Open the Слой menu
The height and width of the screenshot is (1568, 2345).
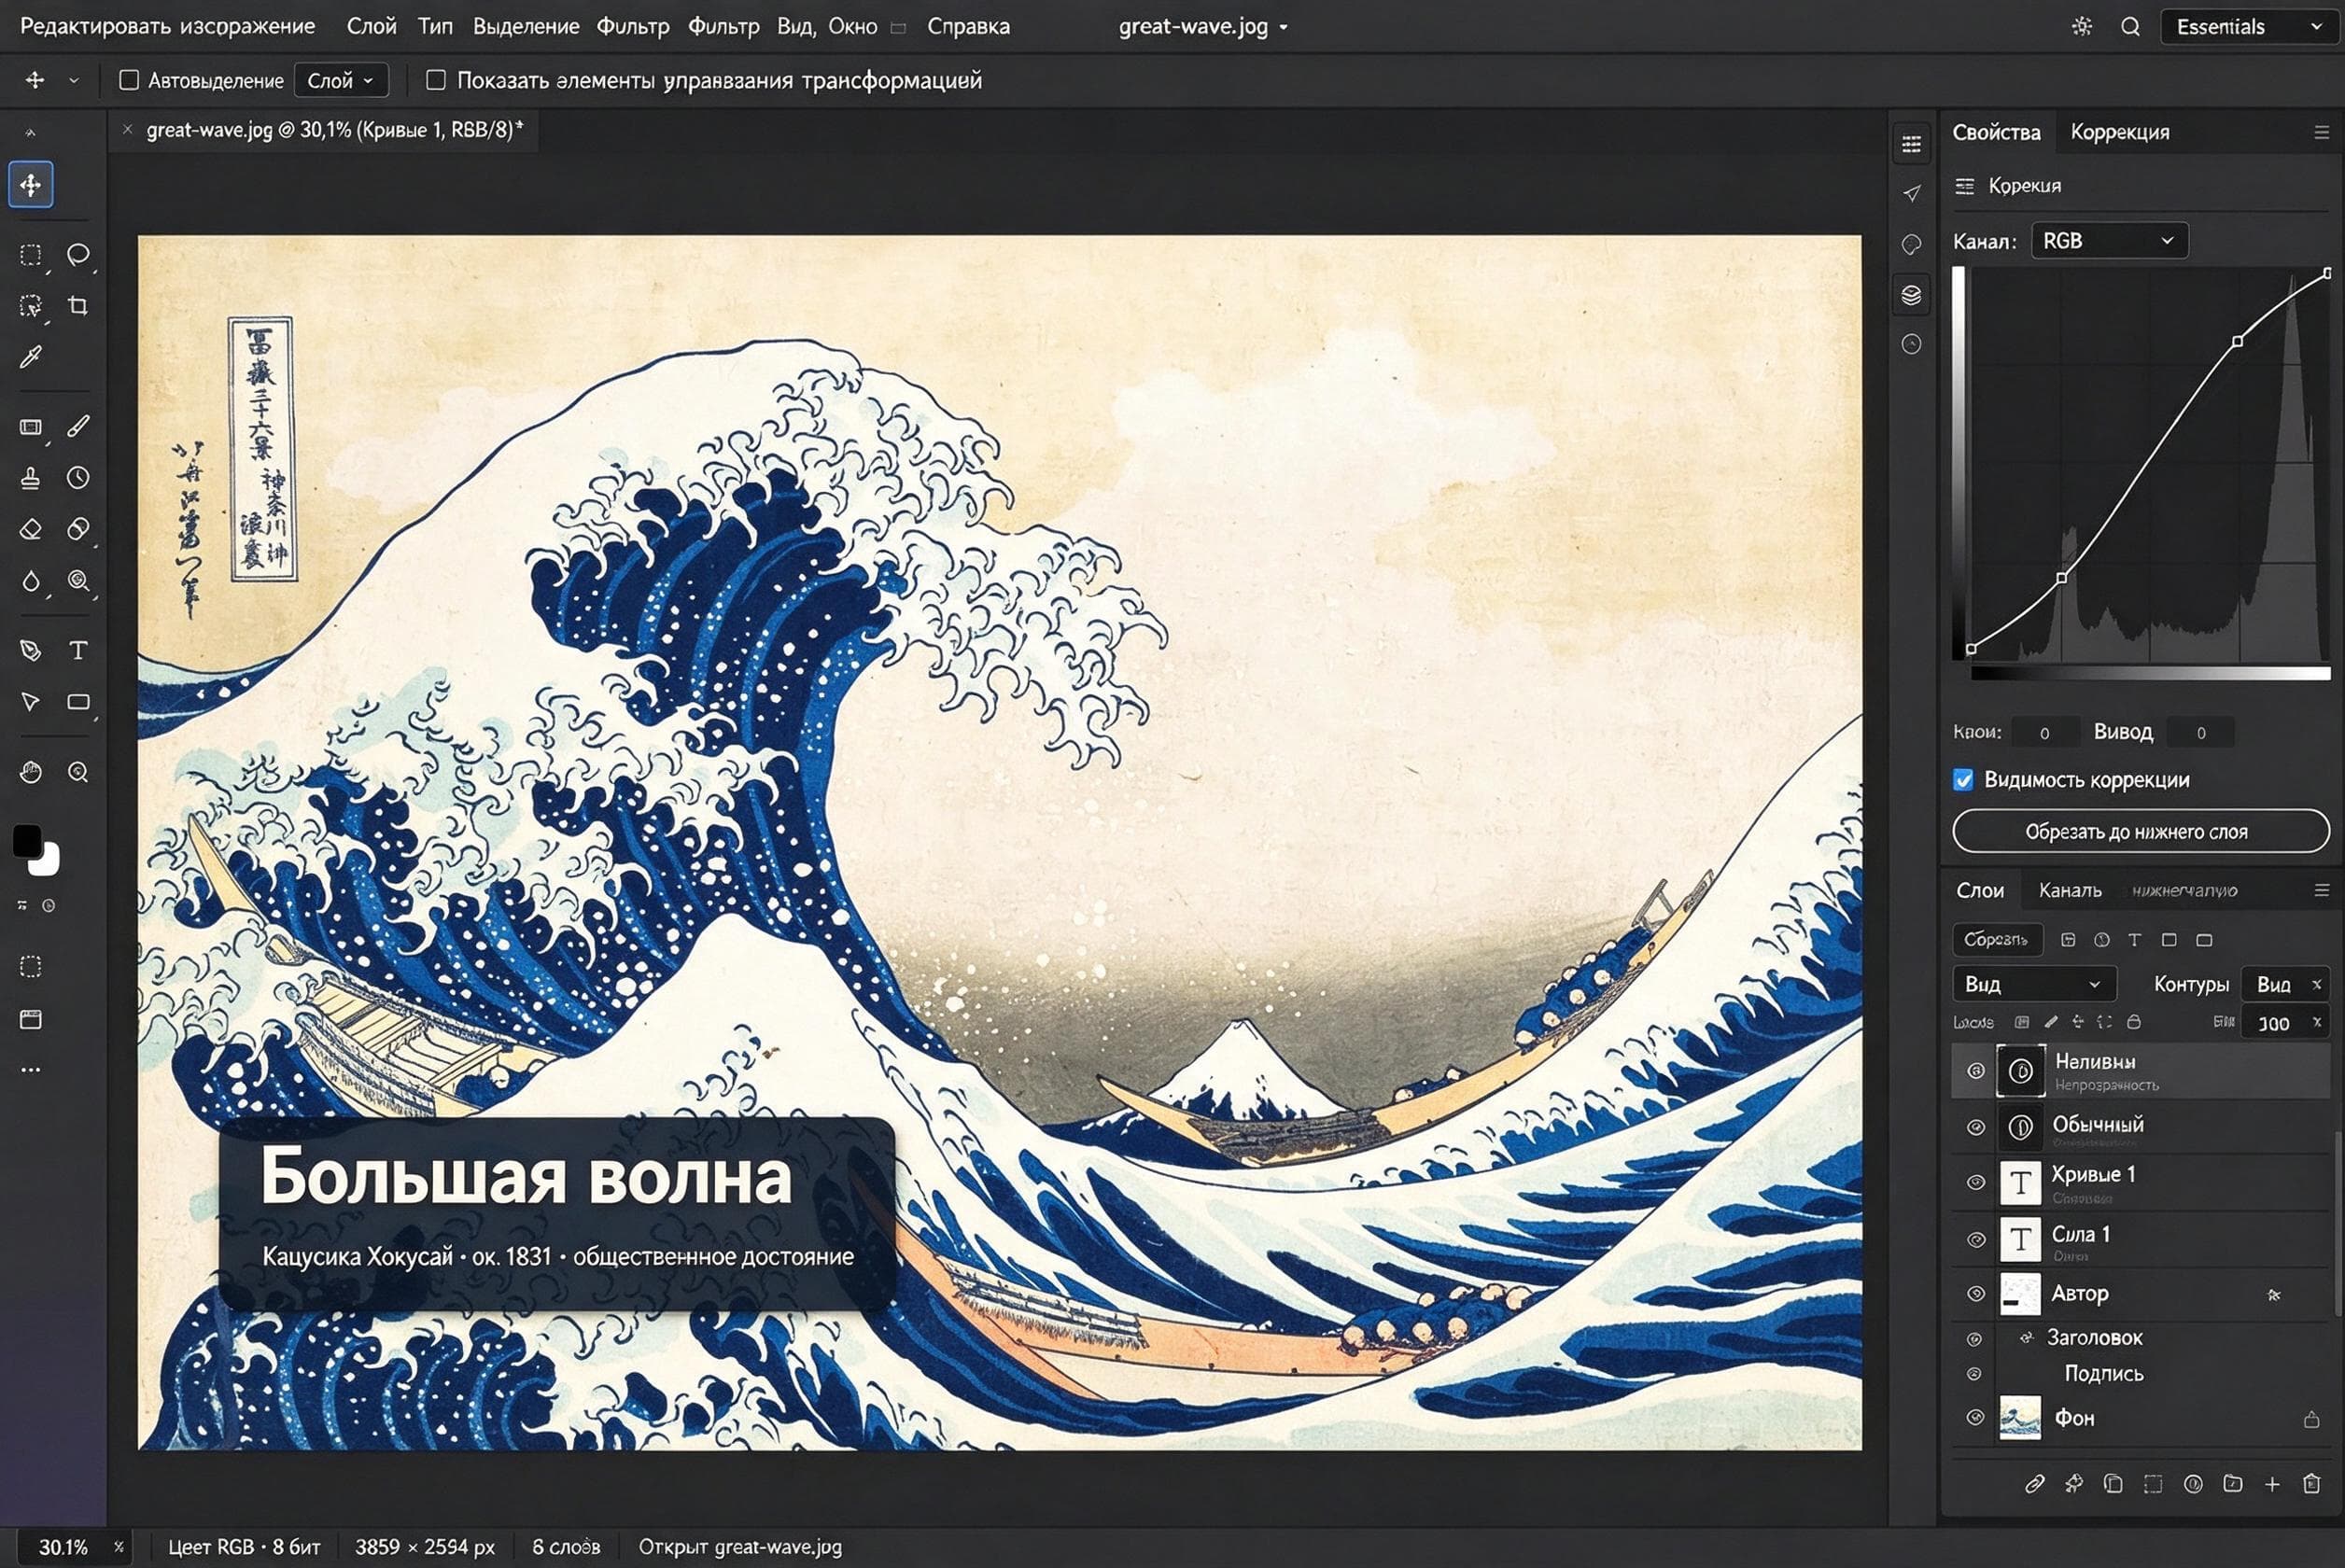[371, 27]
